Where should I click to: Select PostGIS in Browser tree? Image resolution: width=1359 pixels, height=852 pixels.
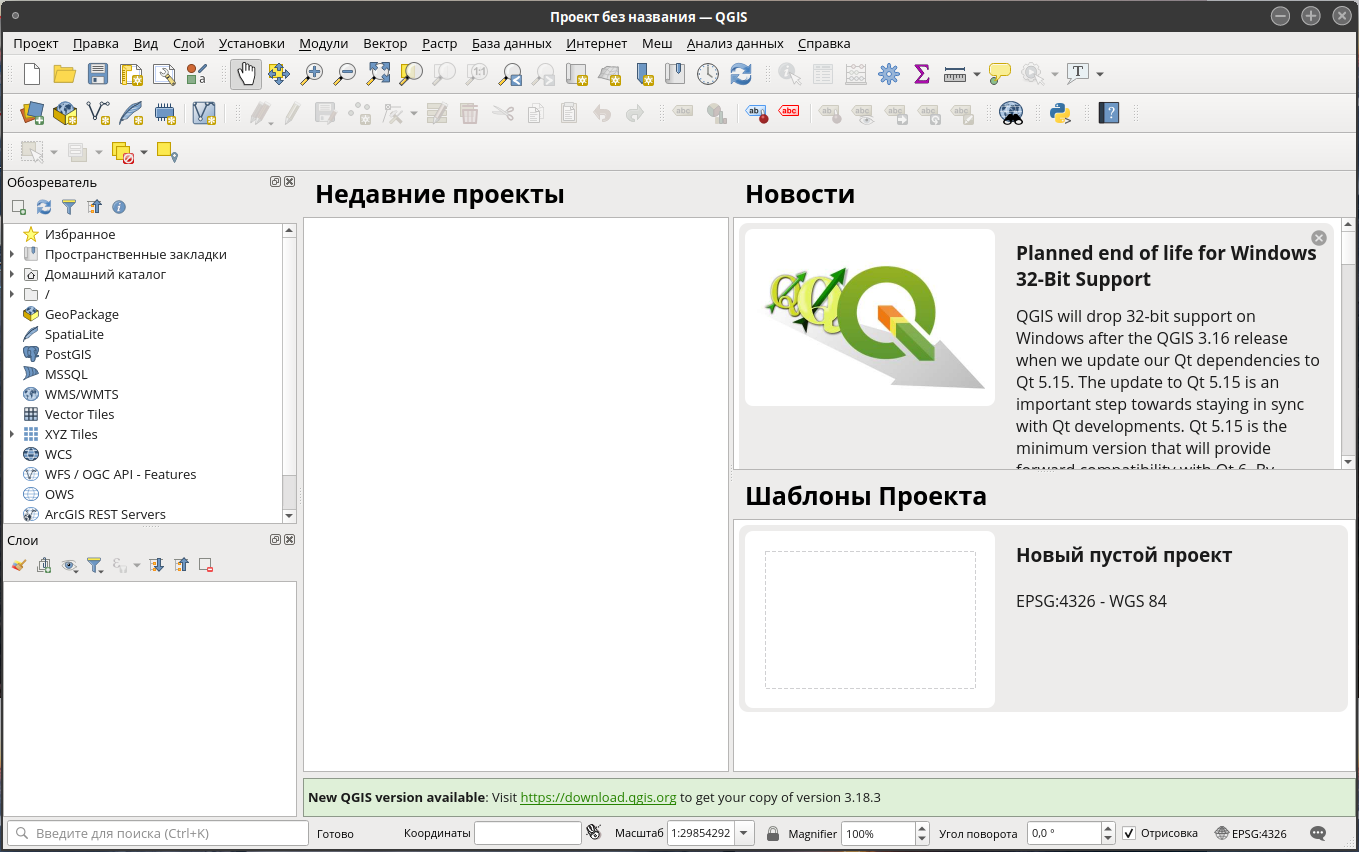67,354
